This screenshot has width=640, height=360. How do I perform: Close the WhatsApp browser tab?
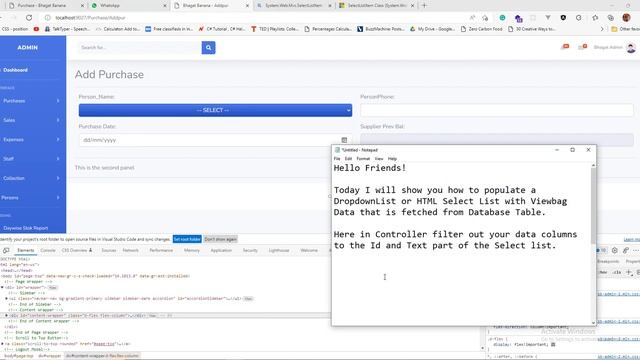point(165,6)
